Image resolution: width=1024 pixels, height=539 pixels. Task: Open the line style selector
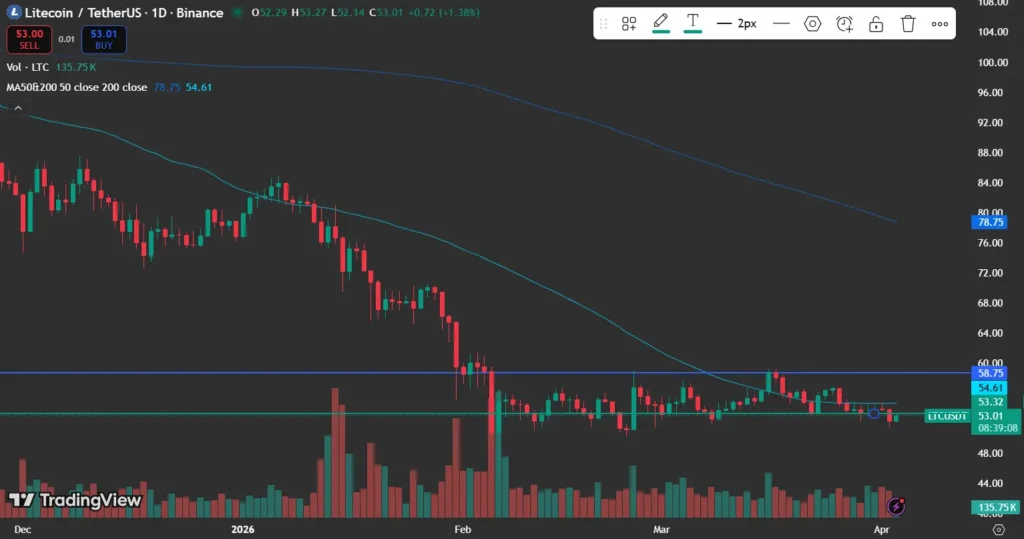point(781,24)
